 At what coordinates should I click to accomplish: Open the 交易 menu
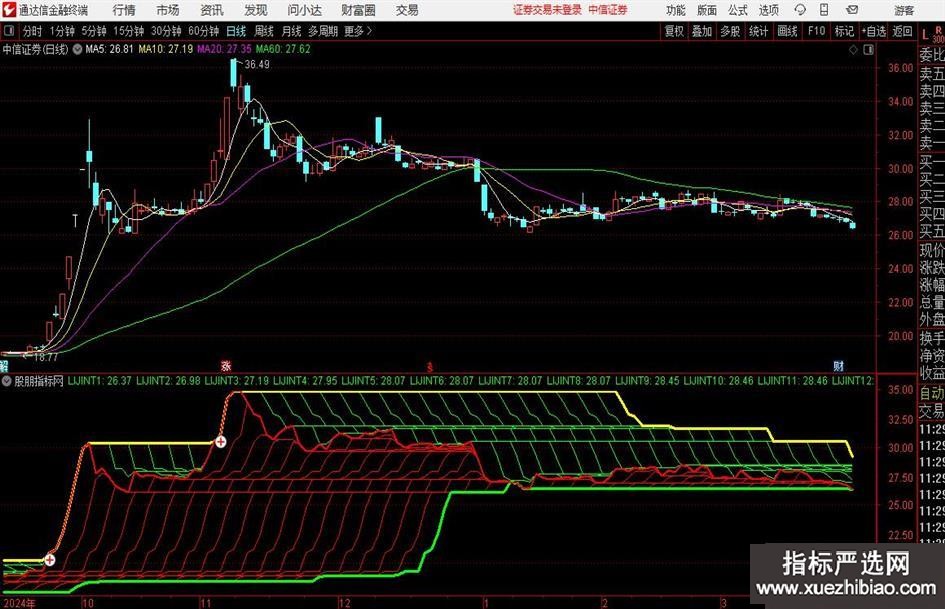pos(407,10)
